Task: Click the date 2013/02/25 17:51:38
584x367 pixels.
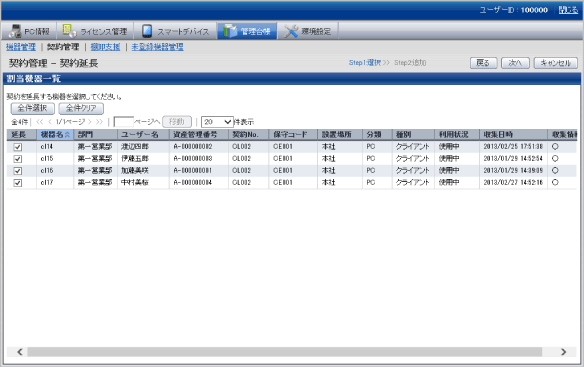Action: pyautogui.click(x=513, y=147)
